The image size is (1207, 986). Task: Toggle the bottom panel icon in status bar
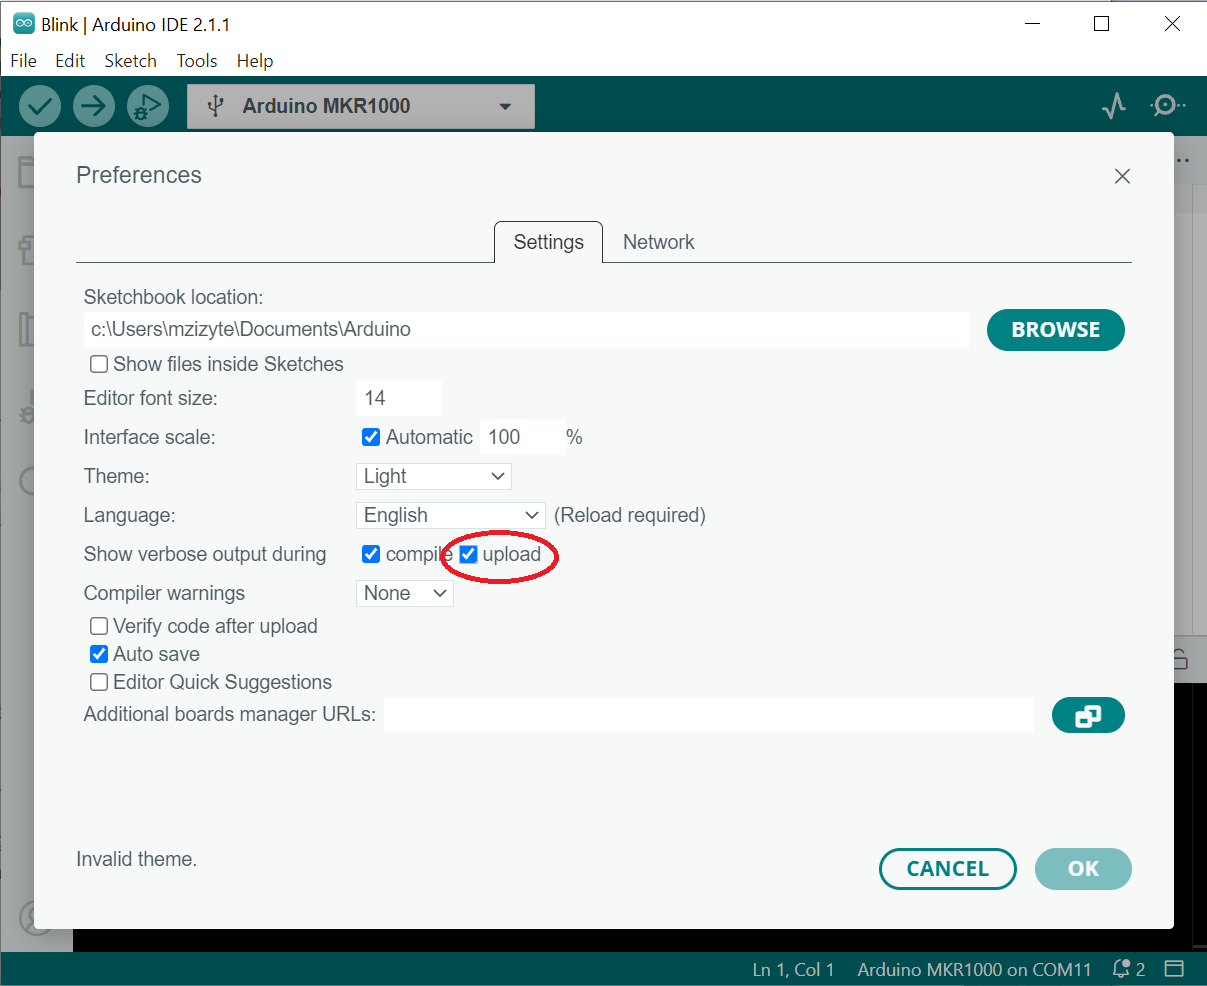tap(1174, 969)
